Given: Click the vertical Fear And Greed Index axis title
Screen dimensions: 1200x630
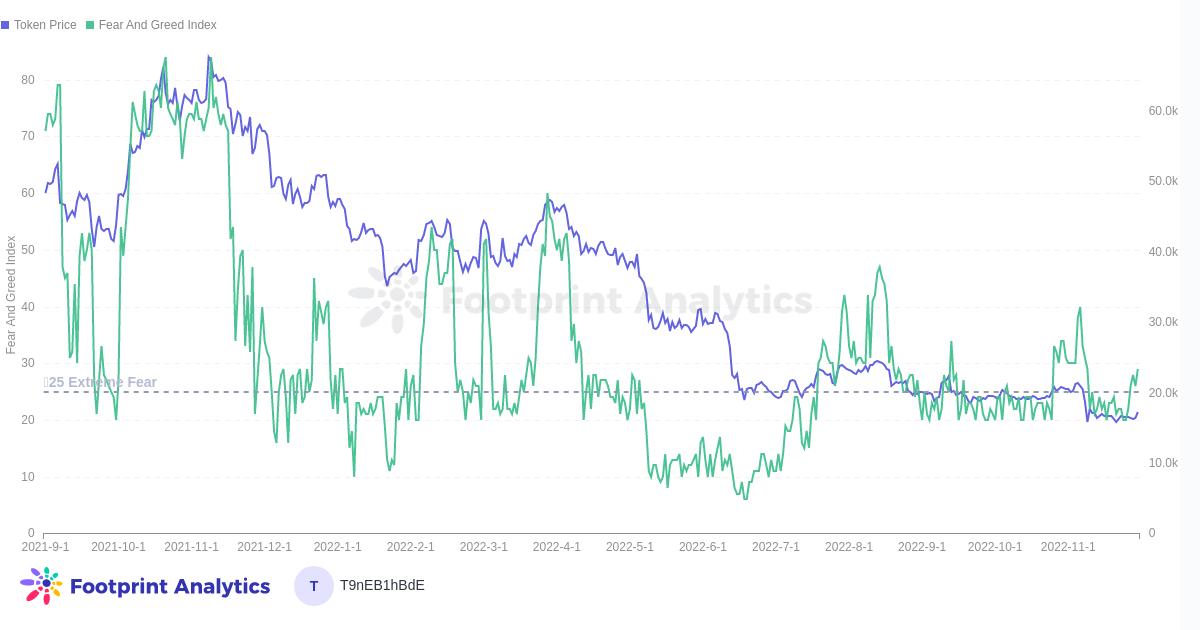Looking at the screenshot, I should click(x=11, y=295).
